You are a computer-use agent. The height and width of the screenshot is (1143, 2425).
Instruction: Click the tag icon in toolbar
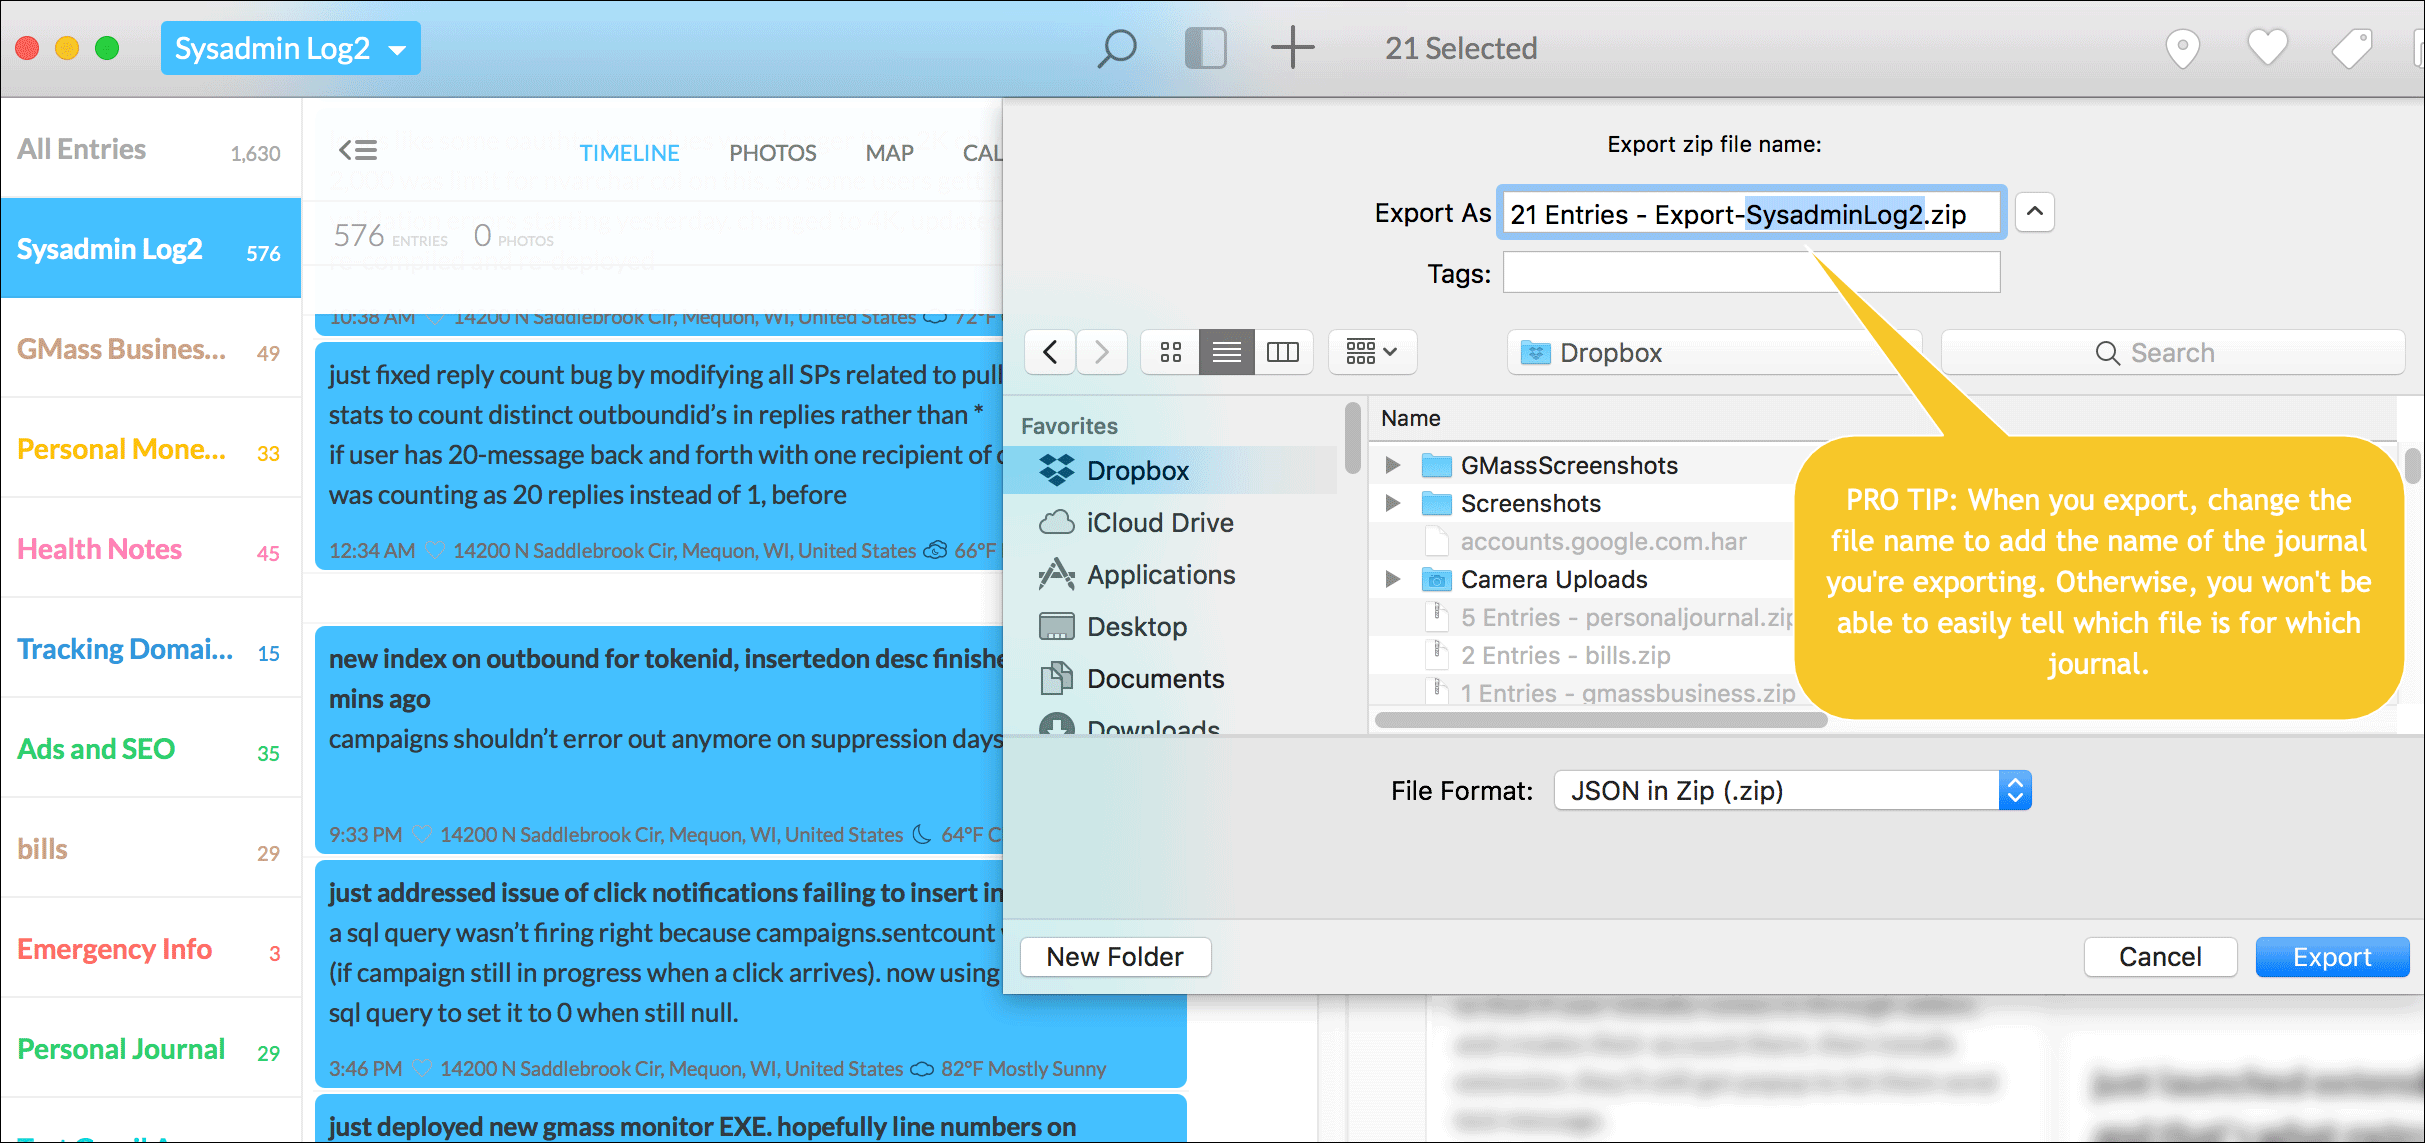(x=2351, y=48)
